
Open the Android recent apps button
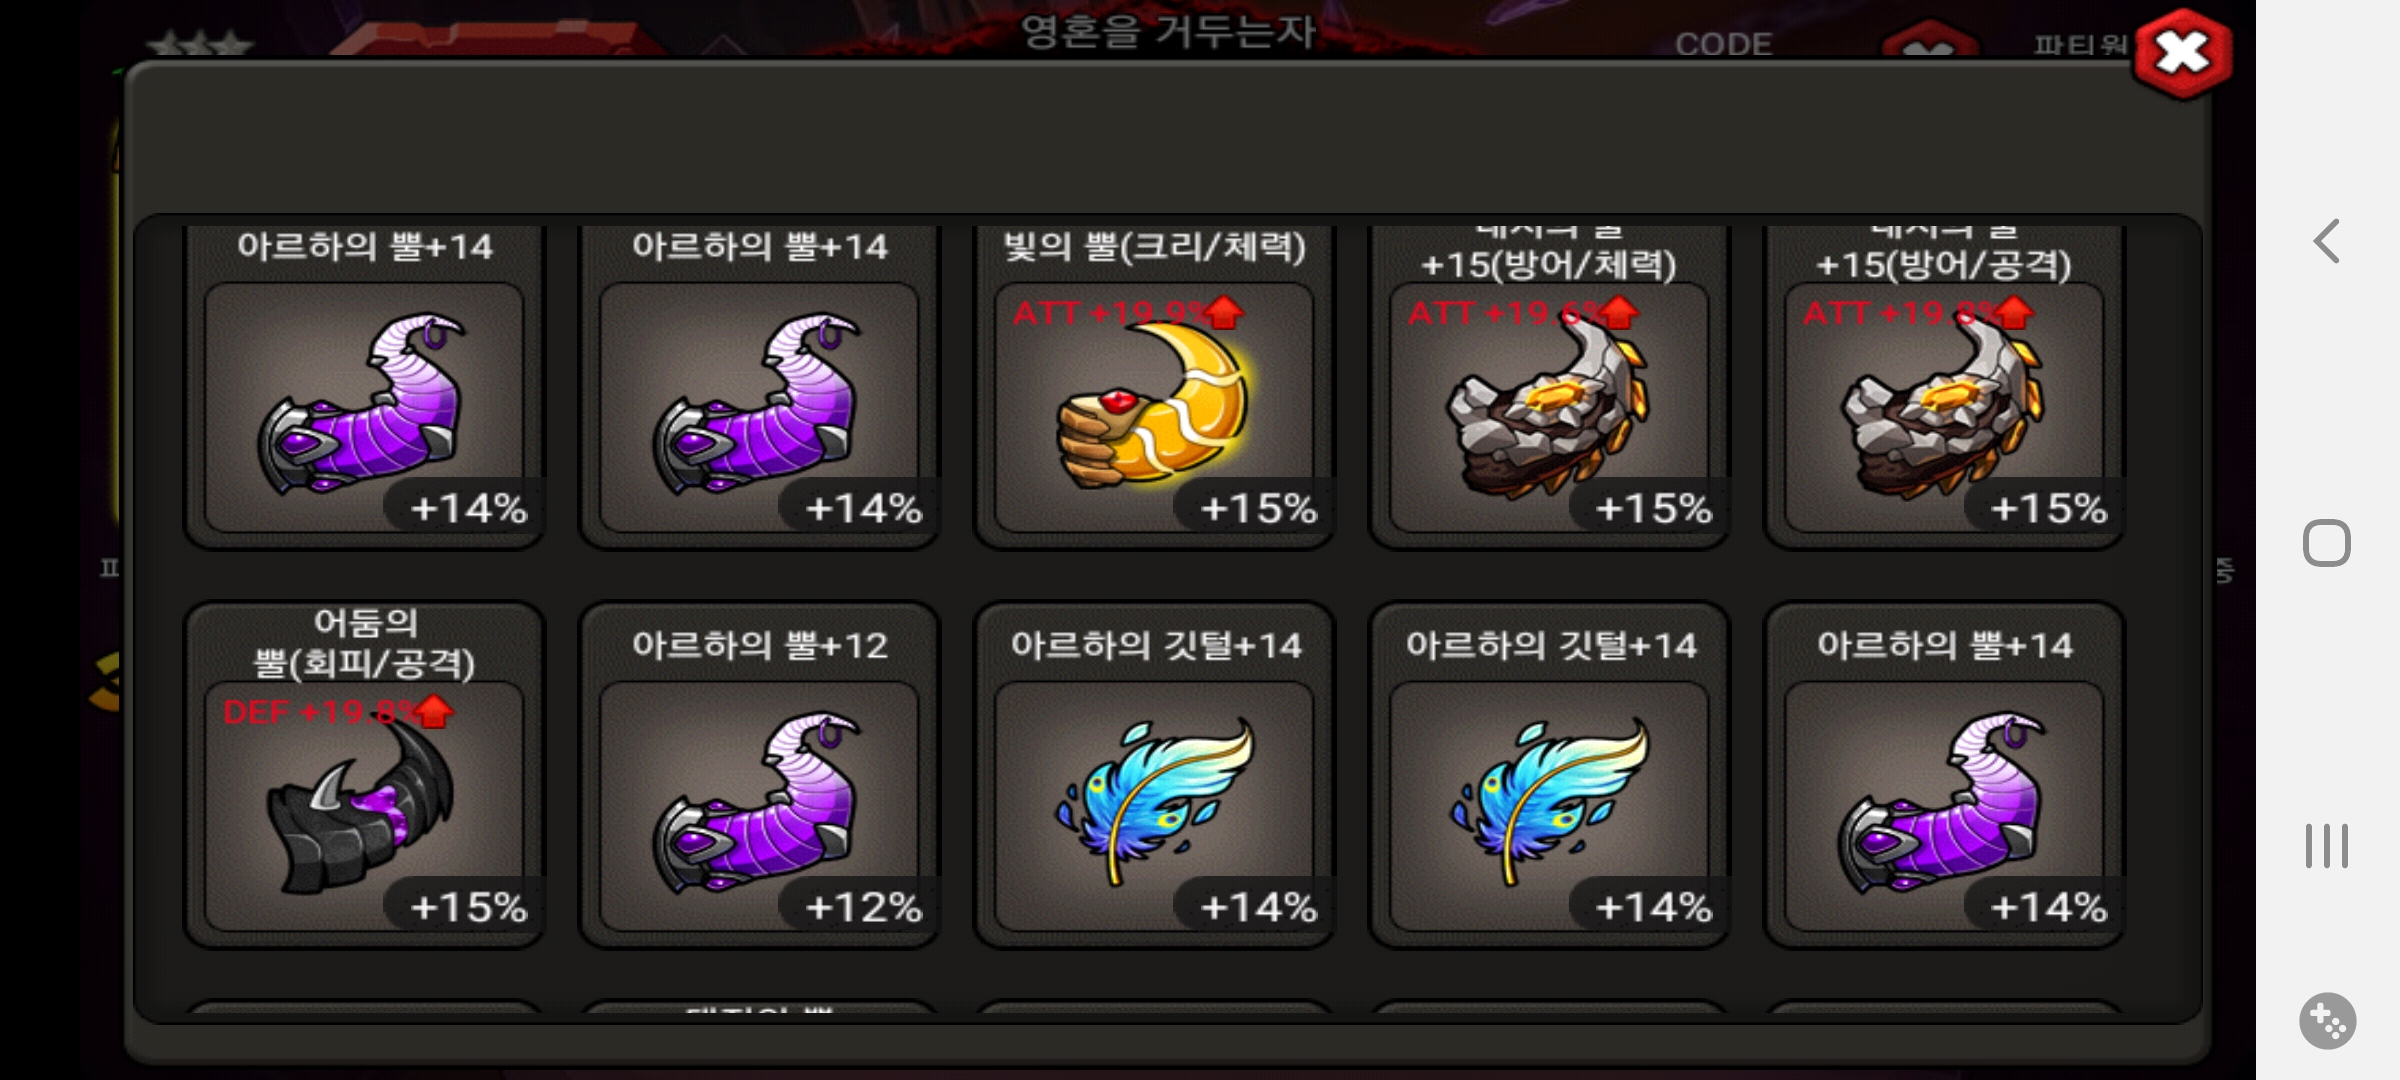point(2327,846)
